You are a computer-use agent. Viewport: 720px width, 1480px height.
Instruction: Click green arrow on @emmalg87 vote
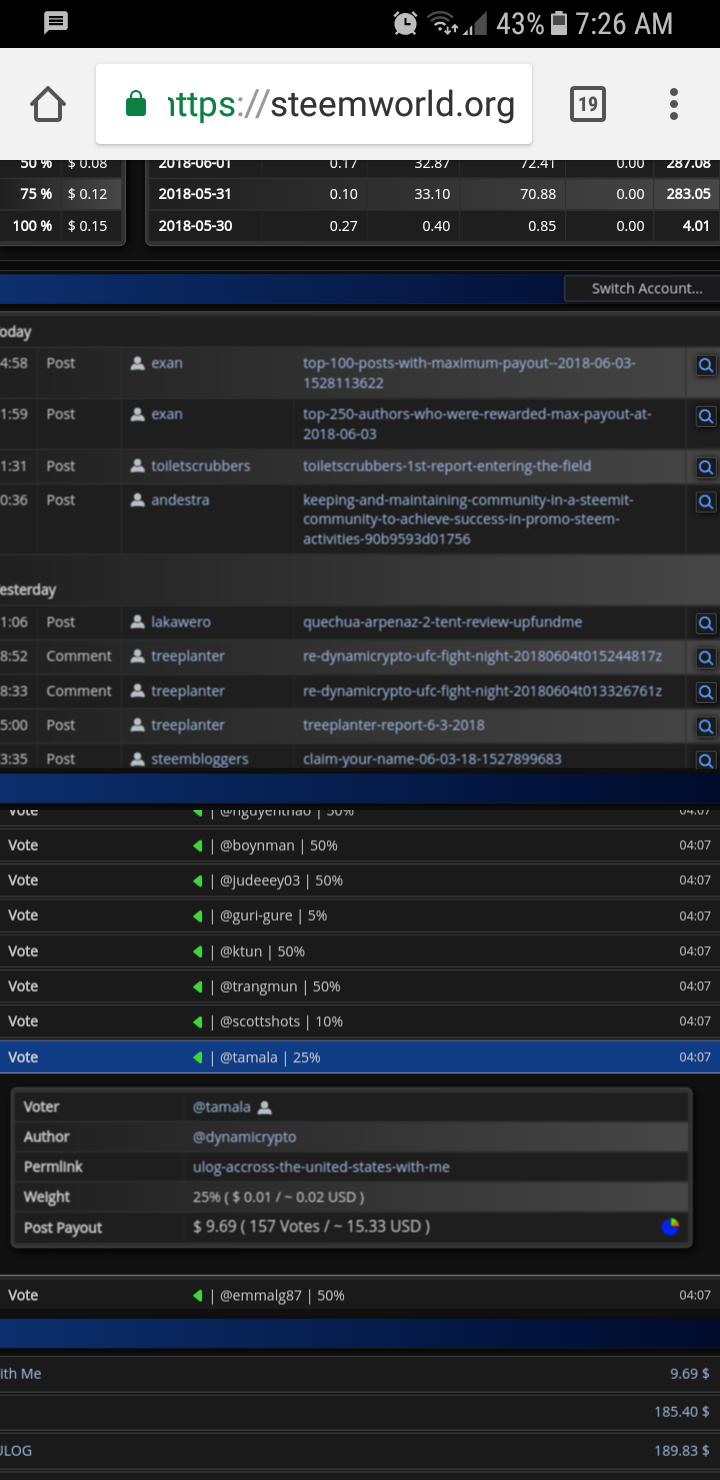[x=198, y=1296]
